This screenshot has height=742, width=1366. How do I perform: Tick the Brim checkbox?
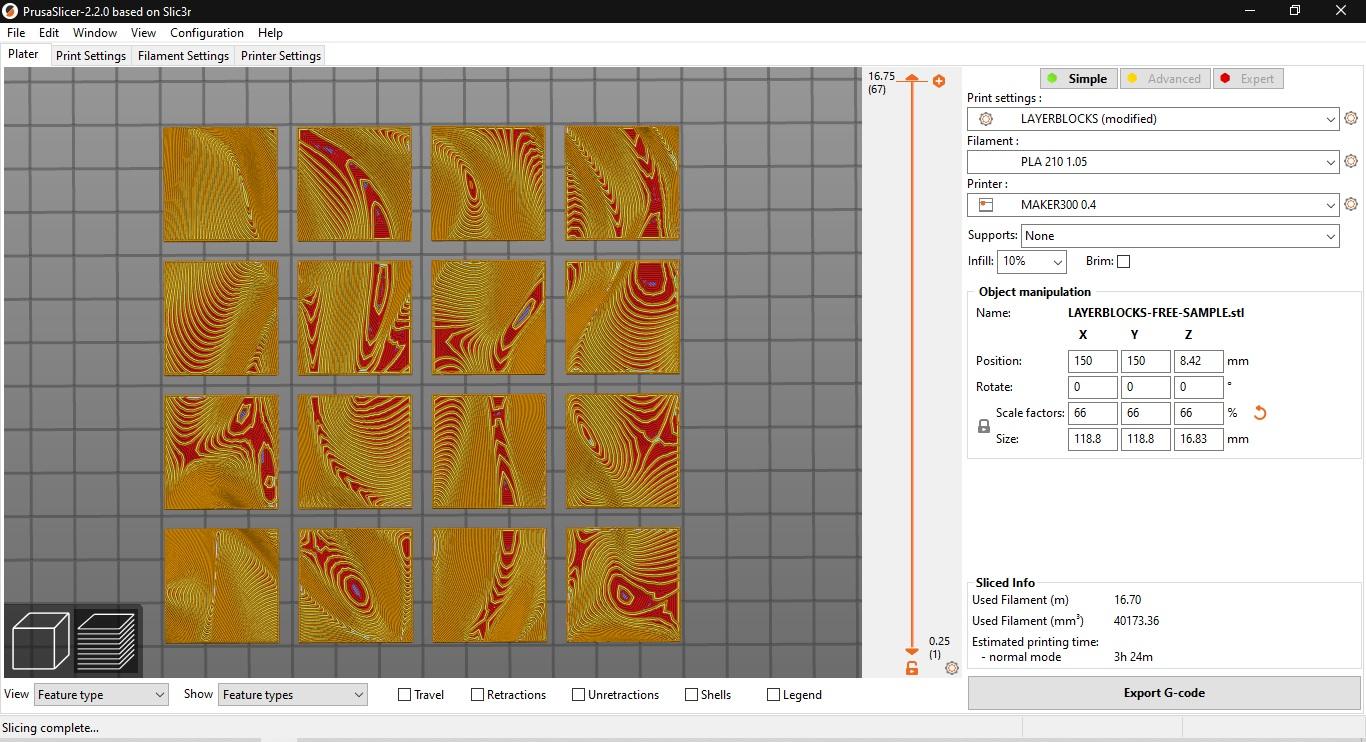click(1124, 262)
